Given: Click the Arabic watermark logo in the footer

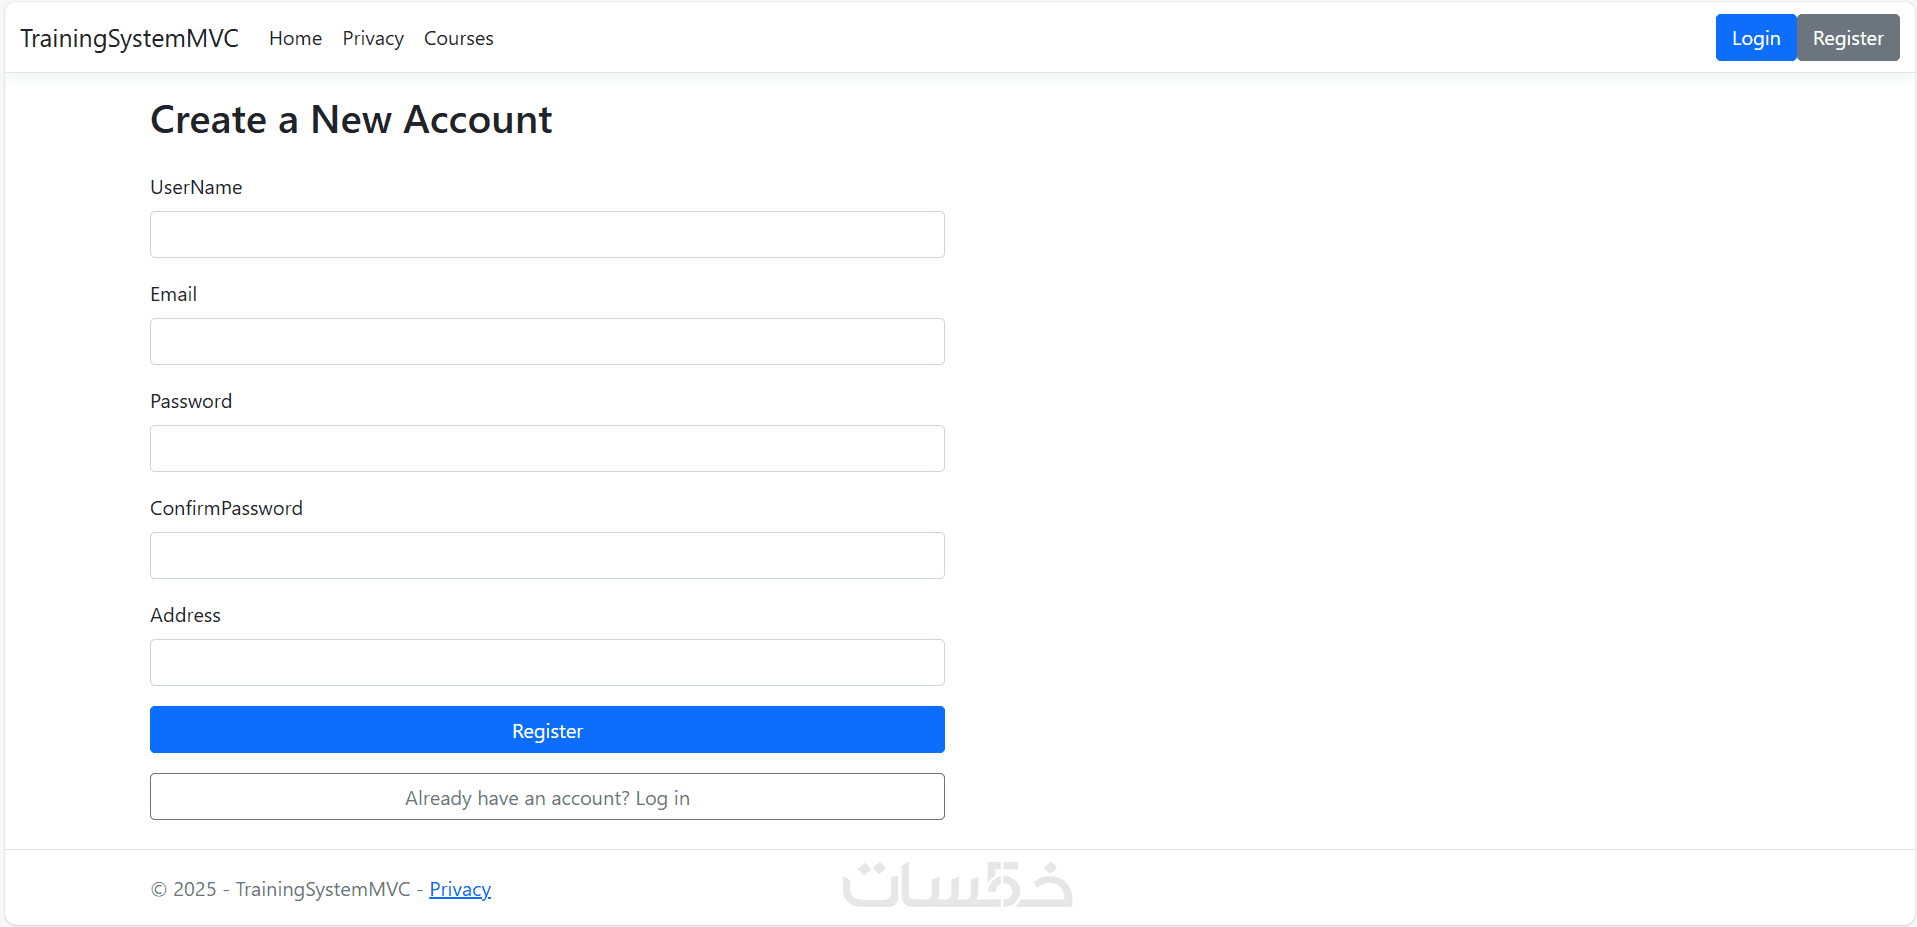Looking at the screenshot, I should tap(957, 885).
